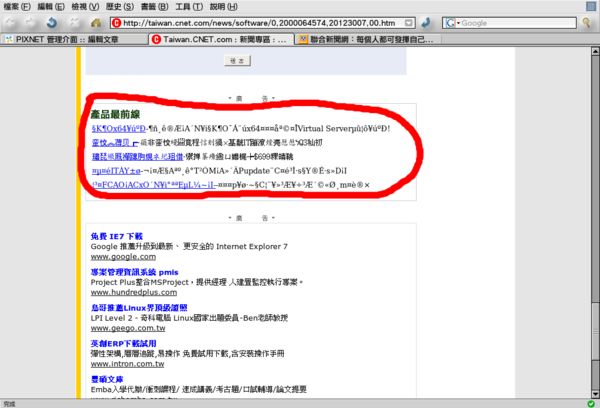Click the CNET favicon in address bar
The height and width of the screenshot is (408, 600).
tap(116, 23)
